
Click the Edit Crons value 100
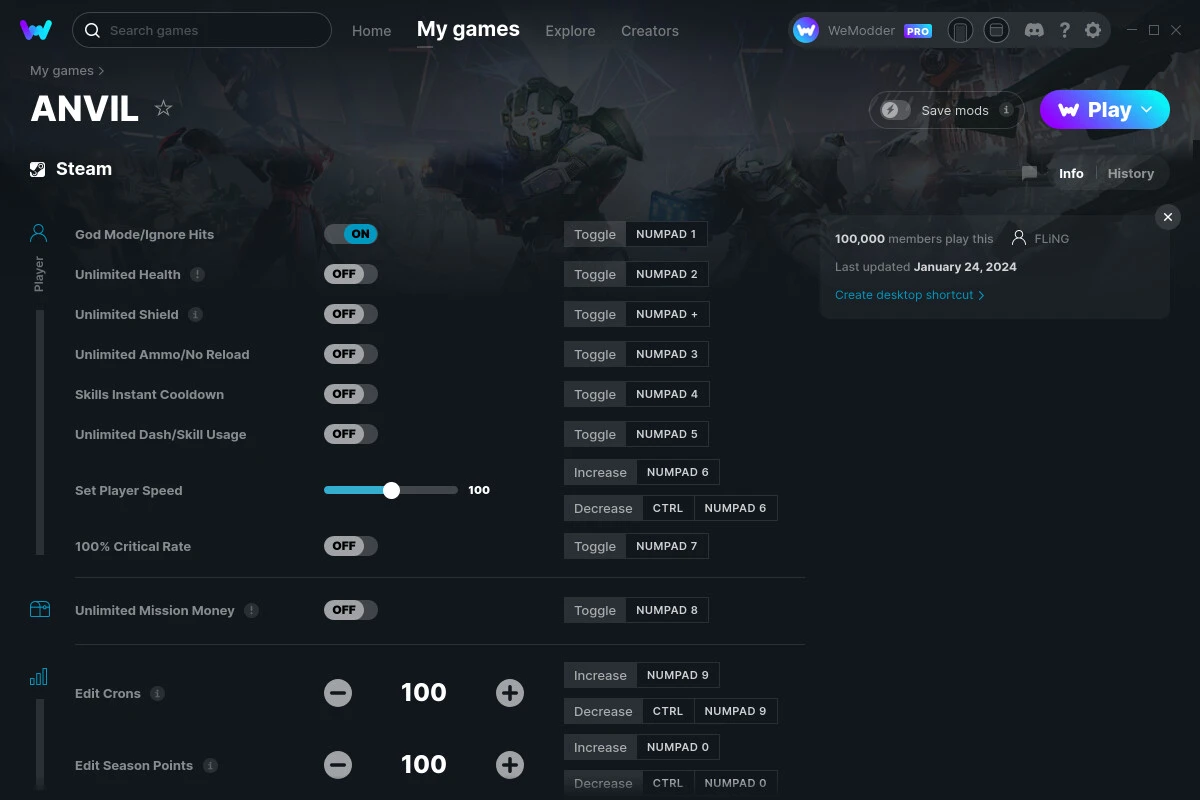tap(424, 693)
